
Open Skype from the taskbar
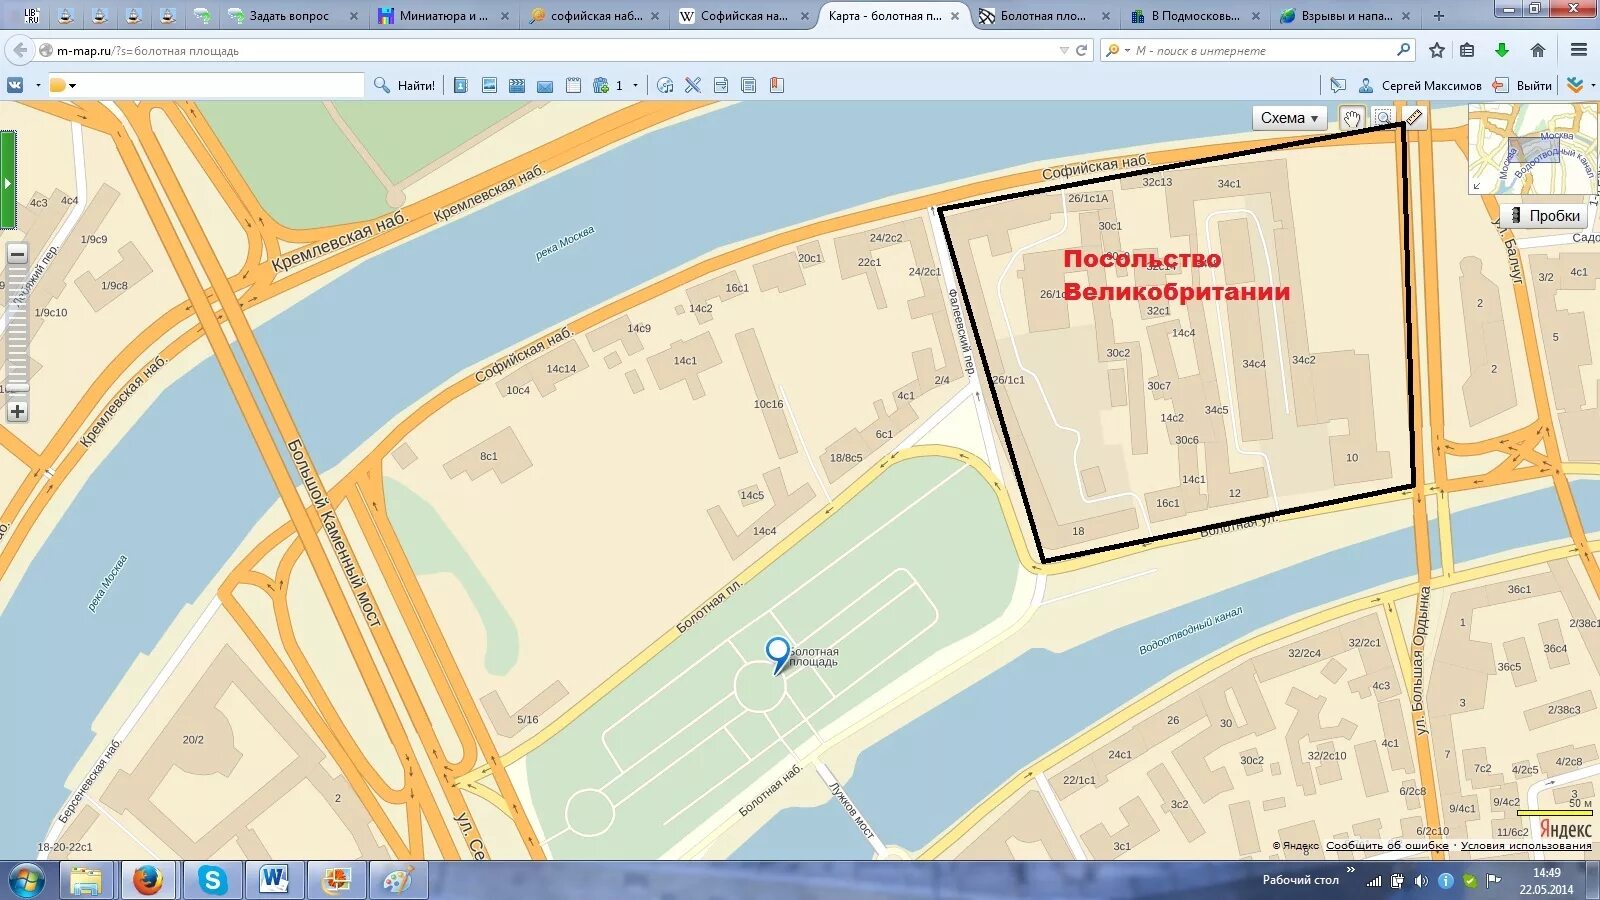pyautogui.click(x=211, y=880)
